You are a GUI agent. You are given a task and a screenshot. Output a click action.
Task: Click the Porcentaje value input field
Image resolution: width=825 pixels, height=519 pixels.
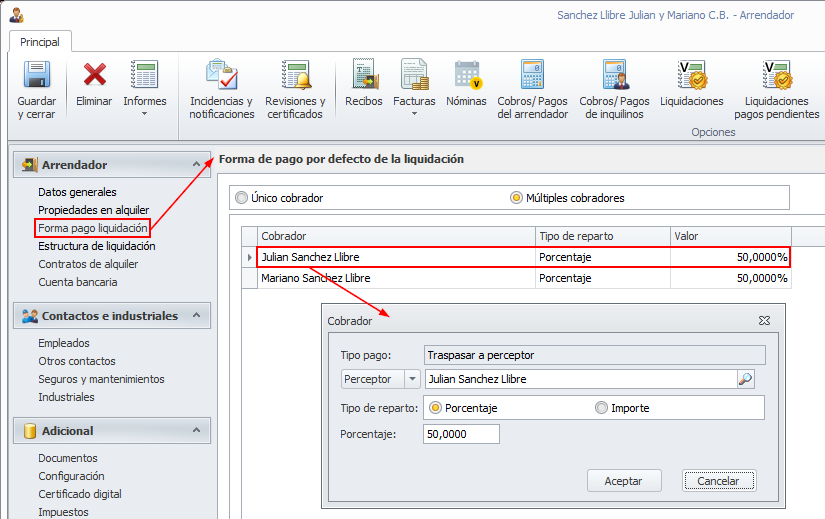coord(461,434)
